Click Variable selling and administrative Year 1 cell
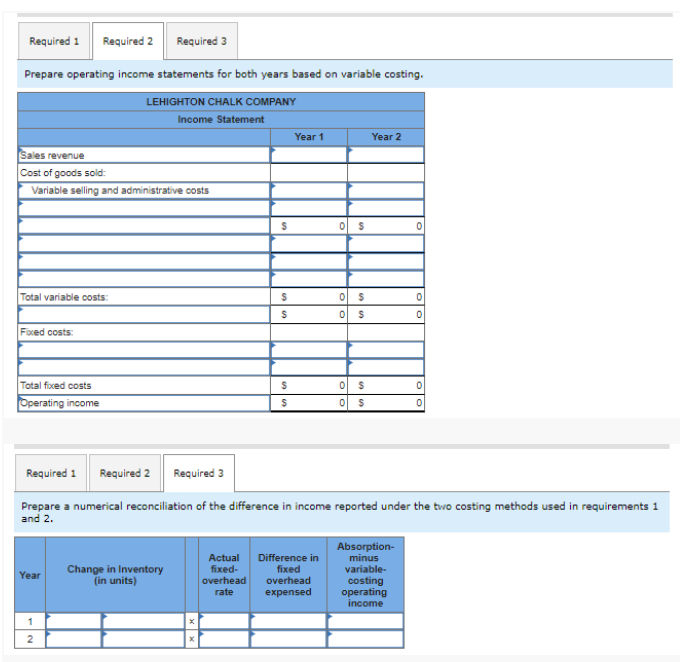680x662 pixels. tap(309, 190)
